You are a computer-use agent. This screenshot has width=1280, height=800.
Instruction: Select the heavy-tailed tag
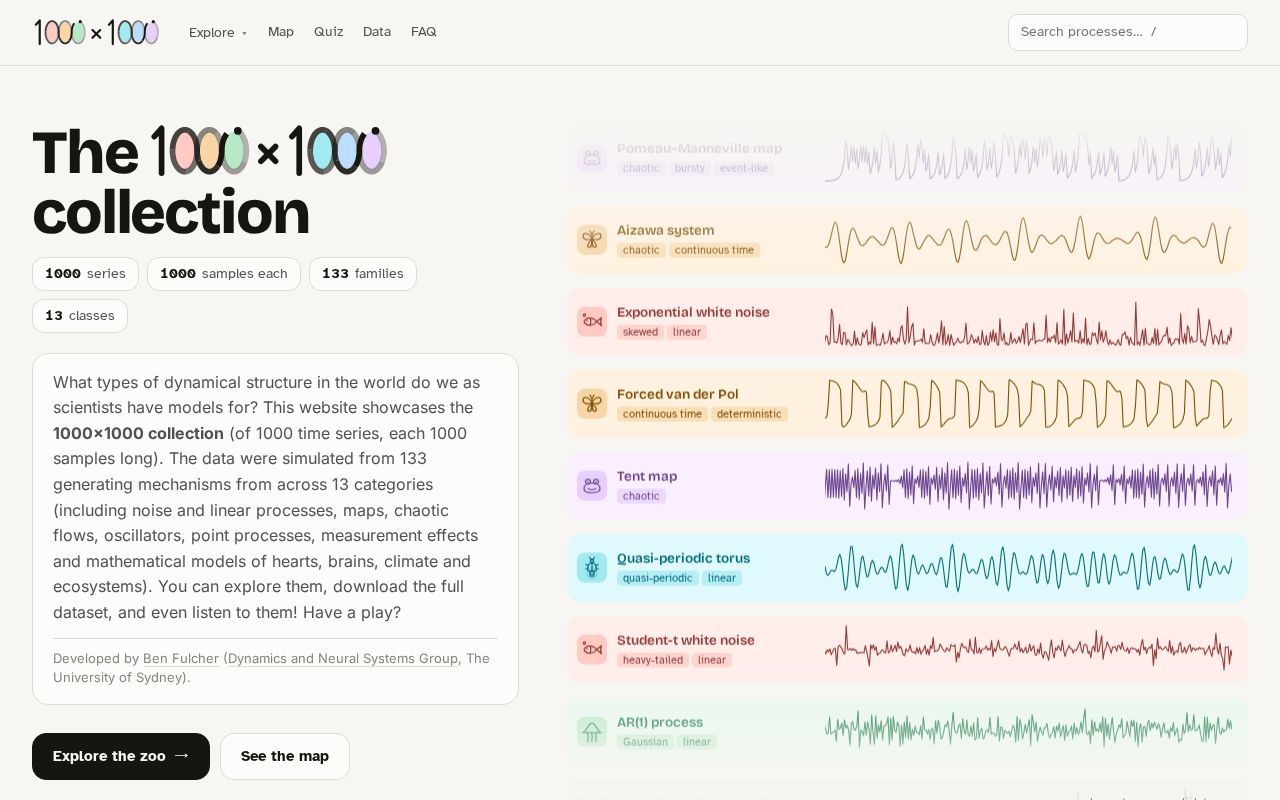[653, 660]
